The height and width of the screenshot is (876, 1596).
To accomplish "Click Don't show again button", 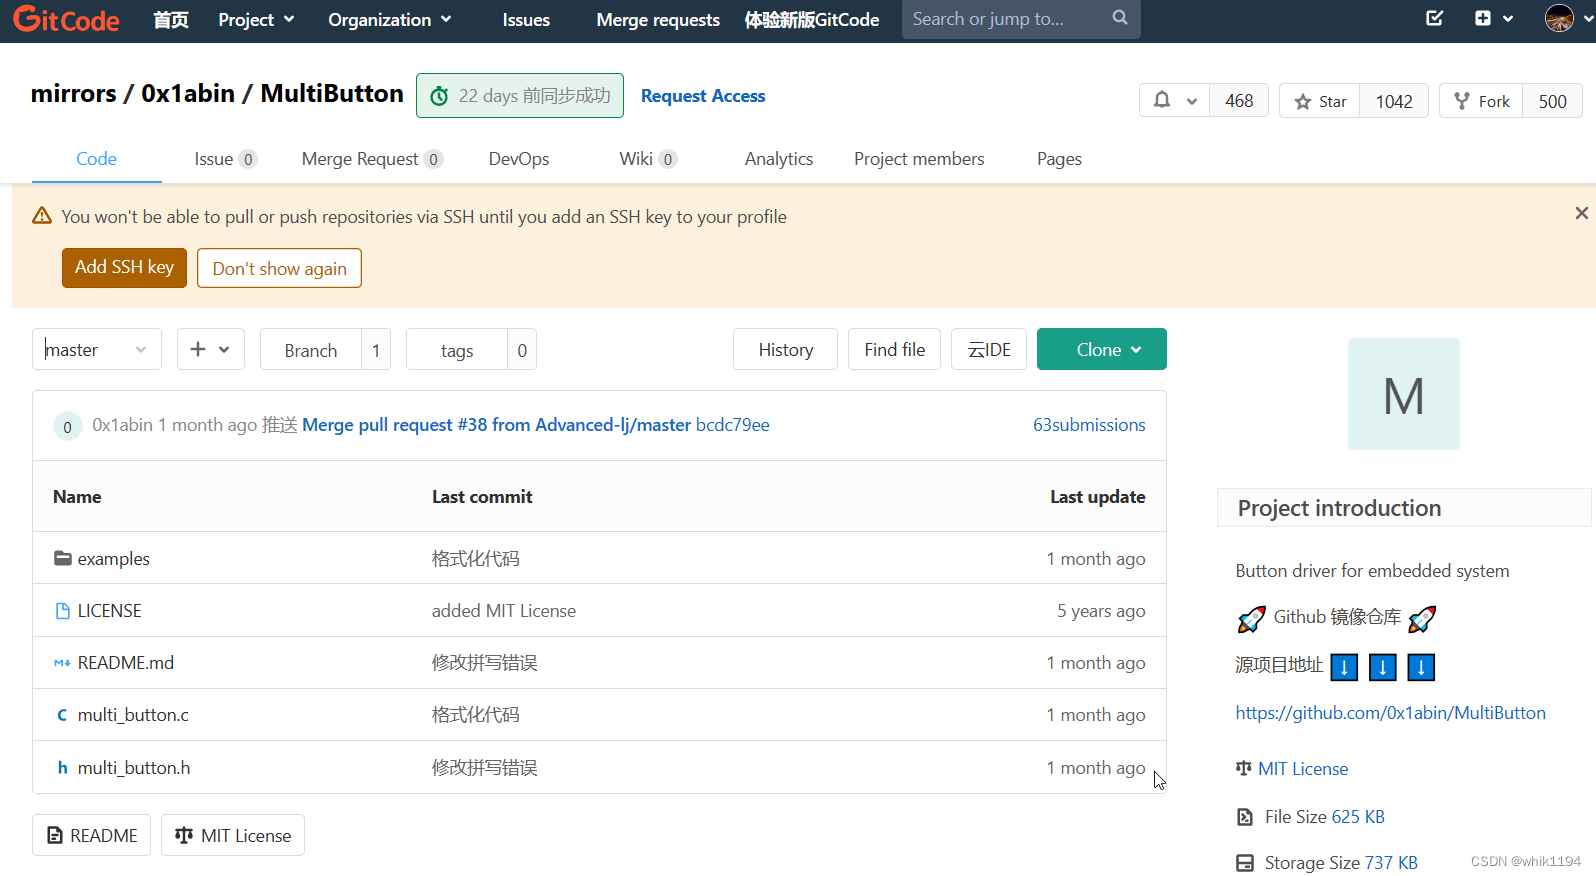I will pos(279,268).
